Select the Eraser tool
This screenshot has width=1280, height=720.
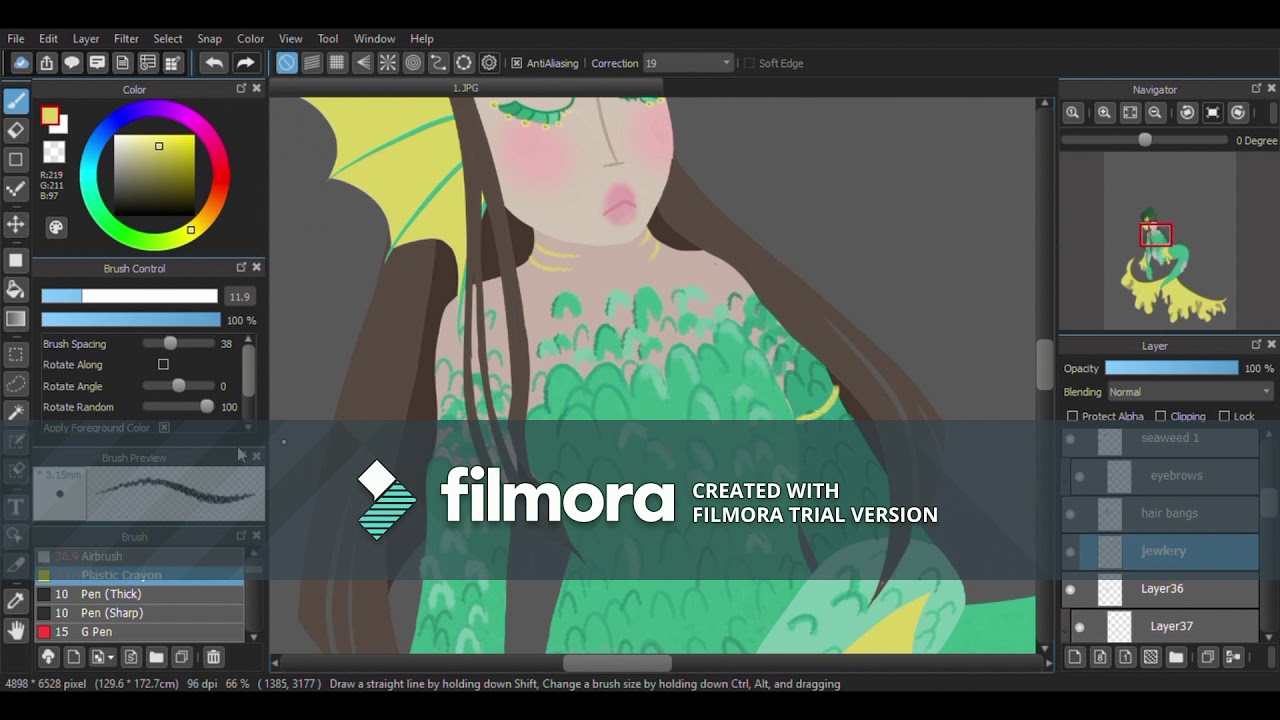tap(16, 130)
